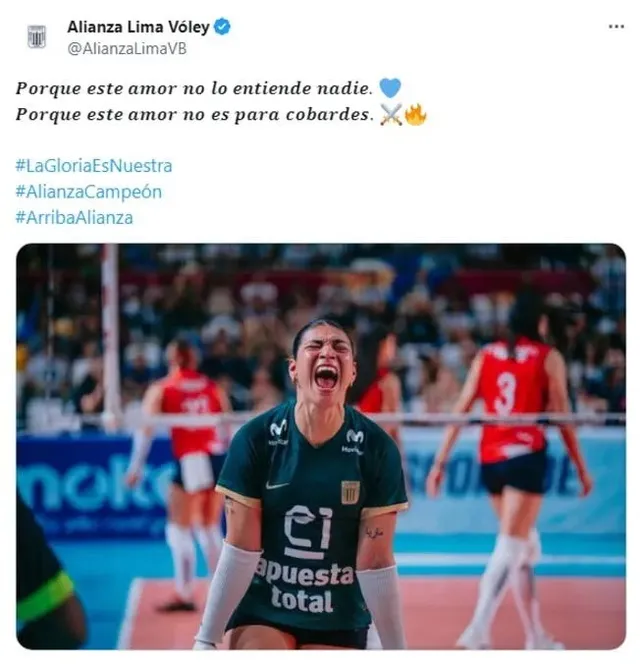Open the attached volleyball match photo
640x664 pixels.
321,446
